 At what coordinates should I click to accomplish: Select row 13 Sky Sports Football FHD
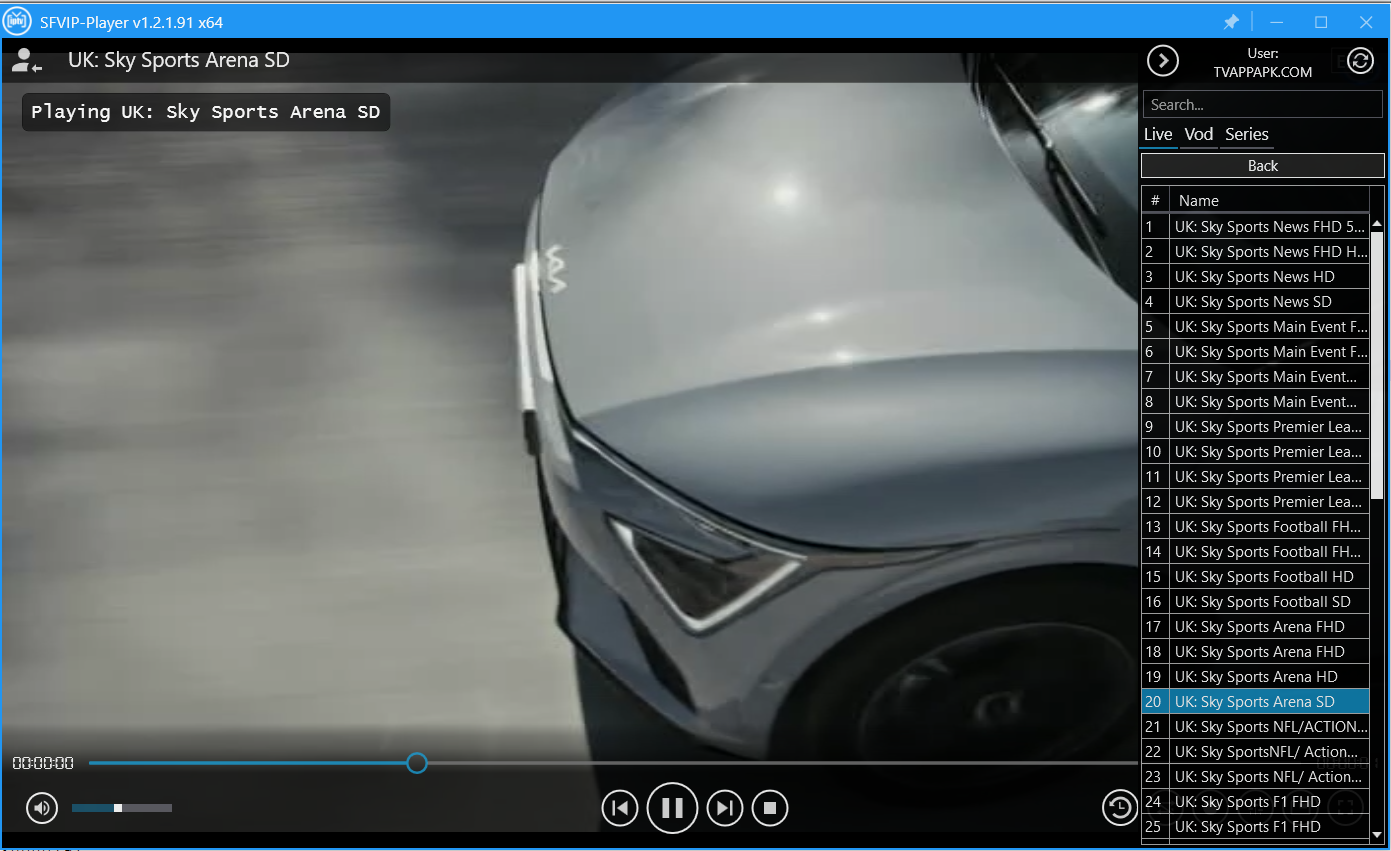tap(1256, 527)
